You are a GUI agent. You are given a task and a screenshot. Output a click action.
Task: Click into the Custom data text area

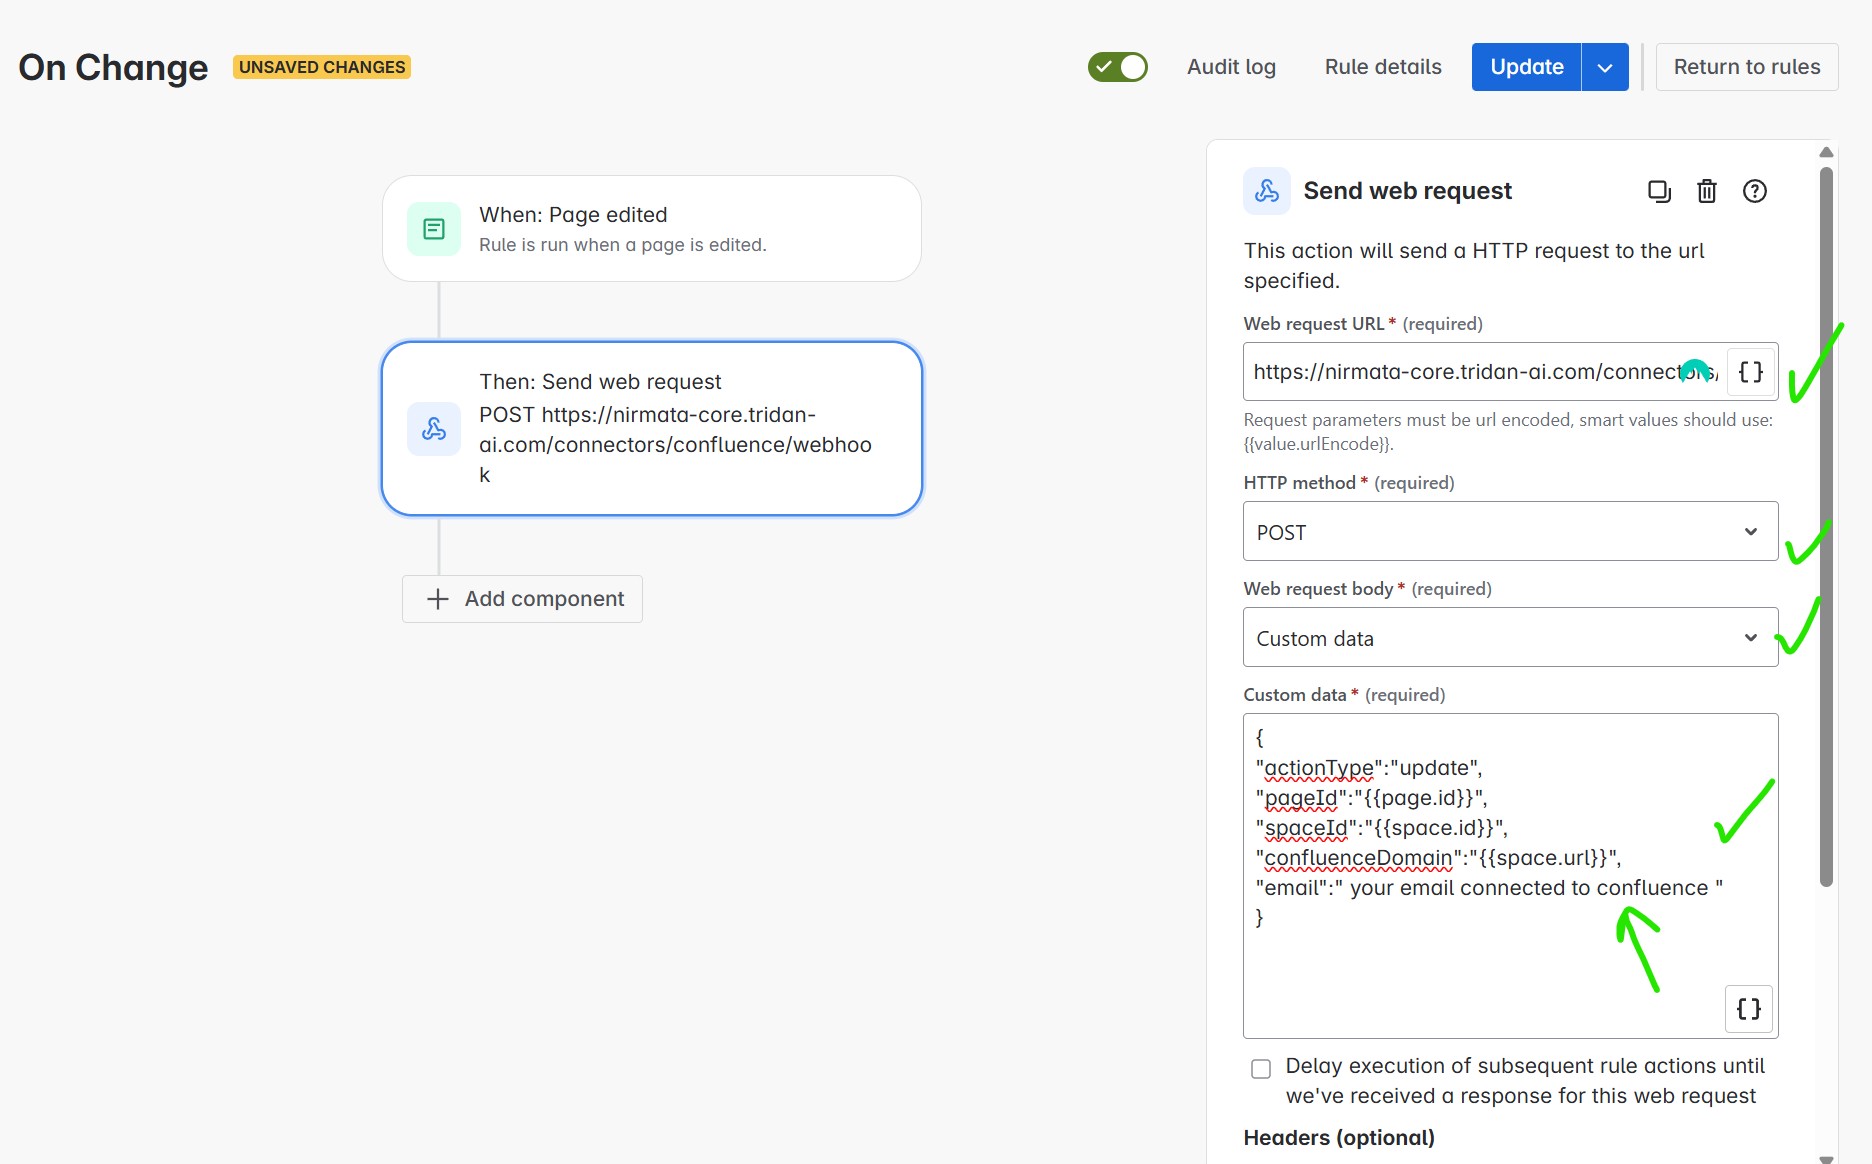pyautogui.click(x=1510, y=875)
